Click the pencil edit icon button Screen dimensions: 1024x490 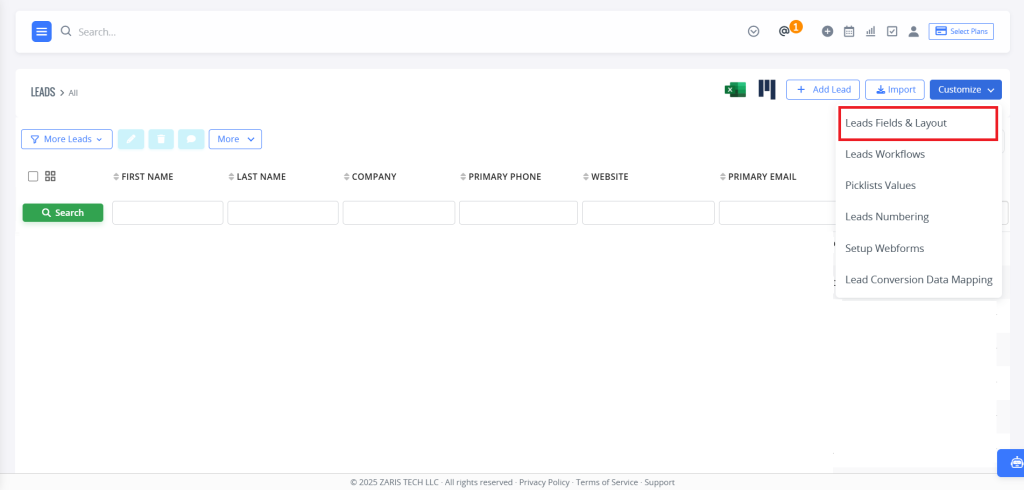(131, 139)
